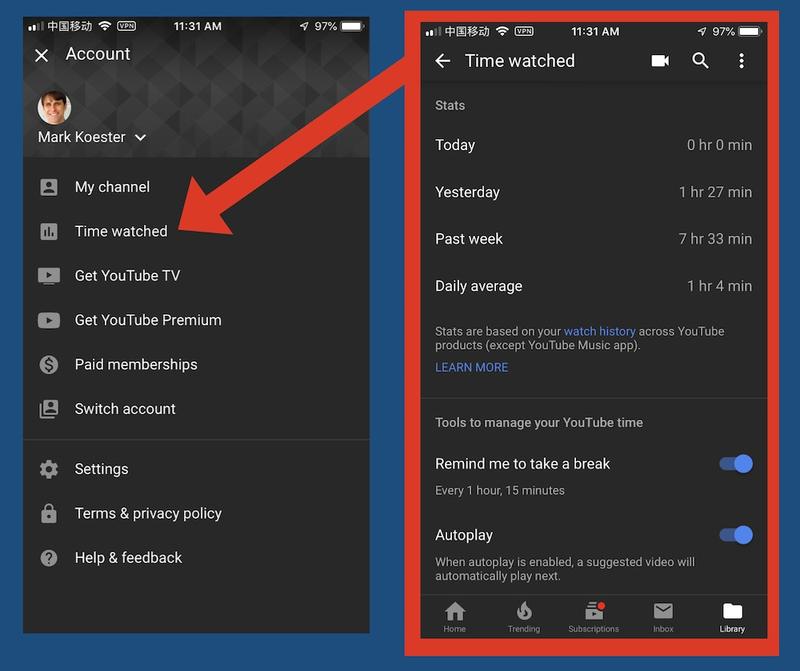Viewport: 800px width, 671px height.
Task: Tap the profile avatar photo
Action: point(54,107)
